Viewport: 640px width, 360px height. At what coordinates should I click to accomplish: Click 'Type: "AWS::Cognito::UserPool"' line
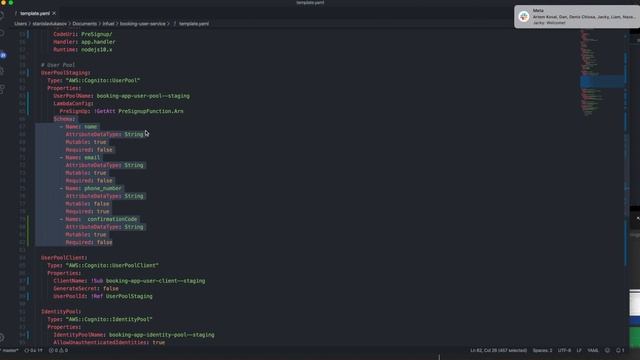tap(93, 80)
